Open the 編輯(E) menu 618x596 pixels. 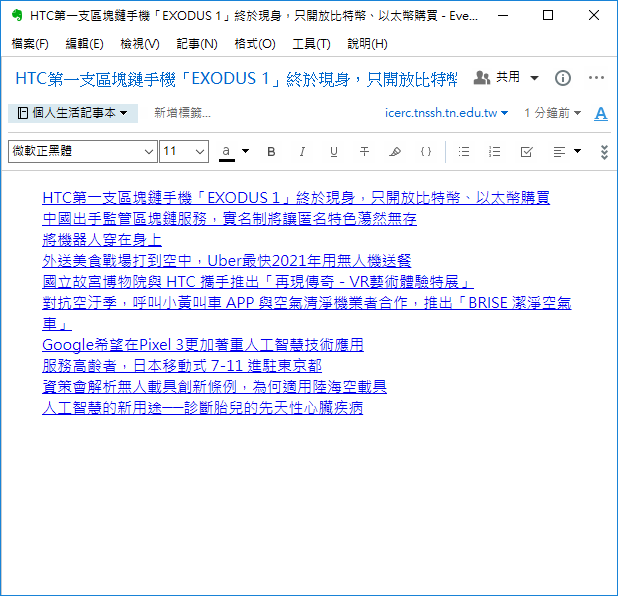[84, 44]
